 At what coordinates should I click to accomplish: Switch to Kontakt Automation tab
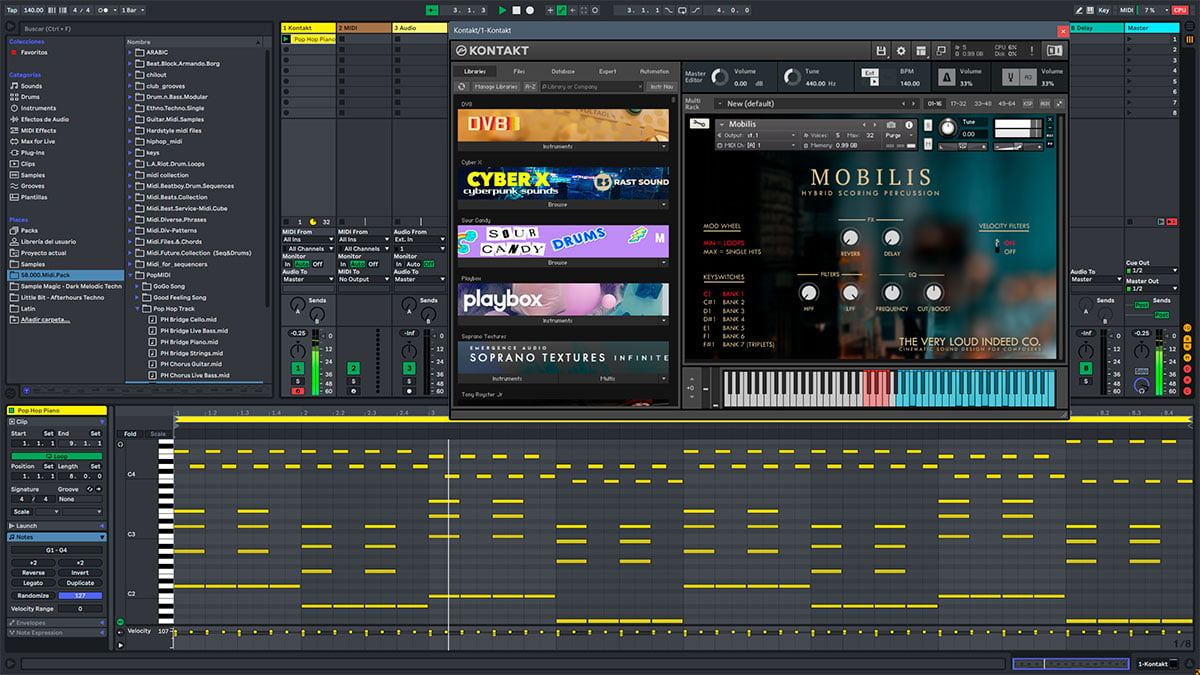[x=654, y=72]
